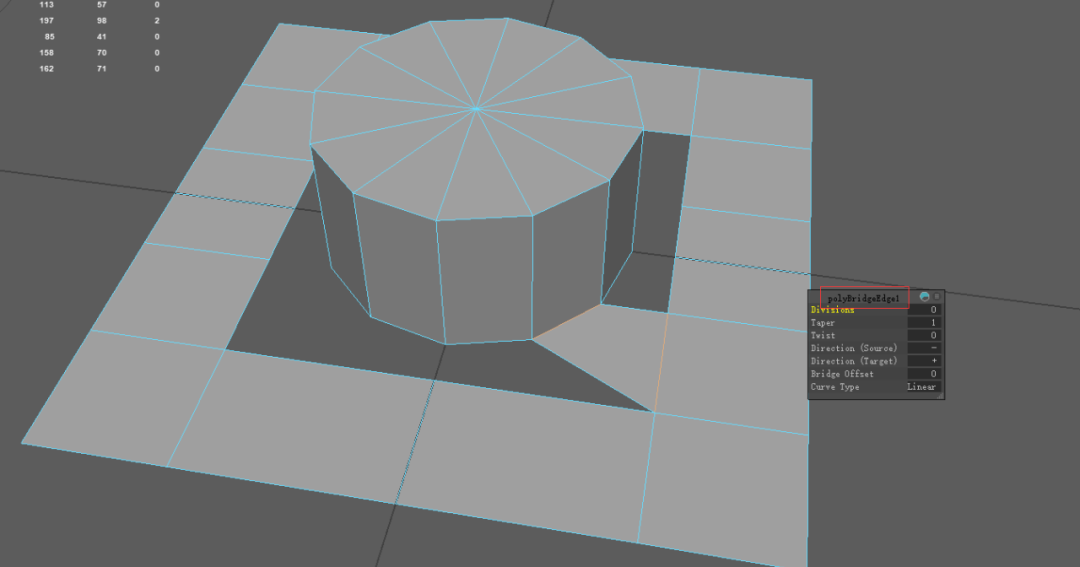1080x567 pixels.
Task: Open the Curve Type Linear dropdown
Action: point(923,387)
